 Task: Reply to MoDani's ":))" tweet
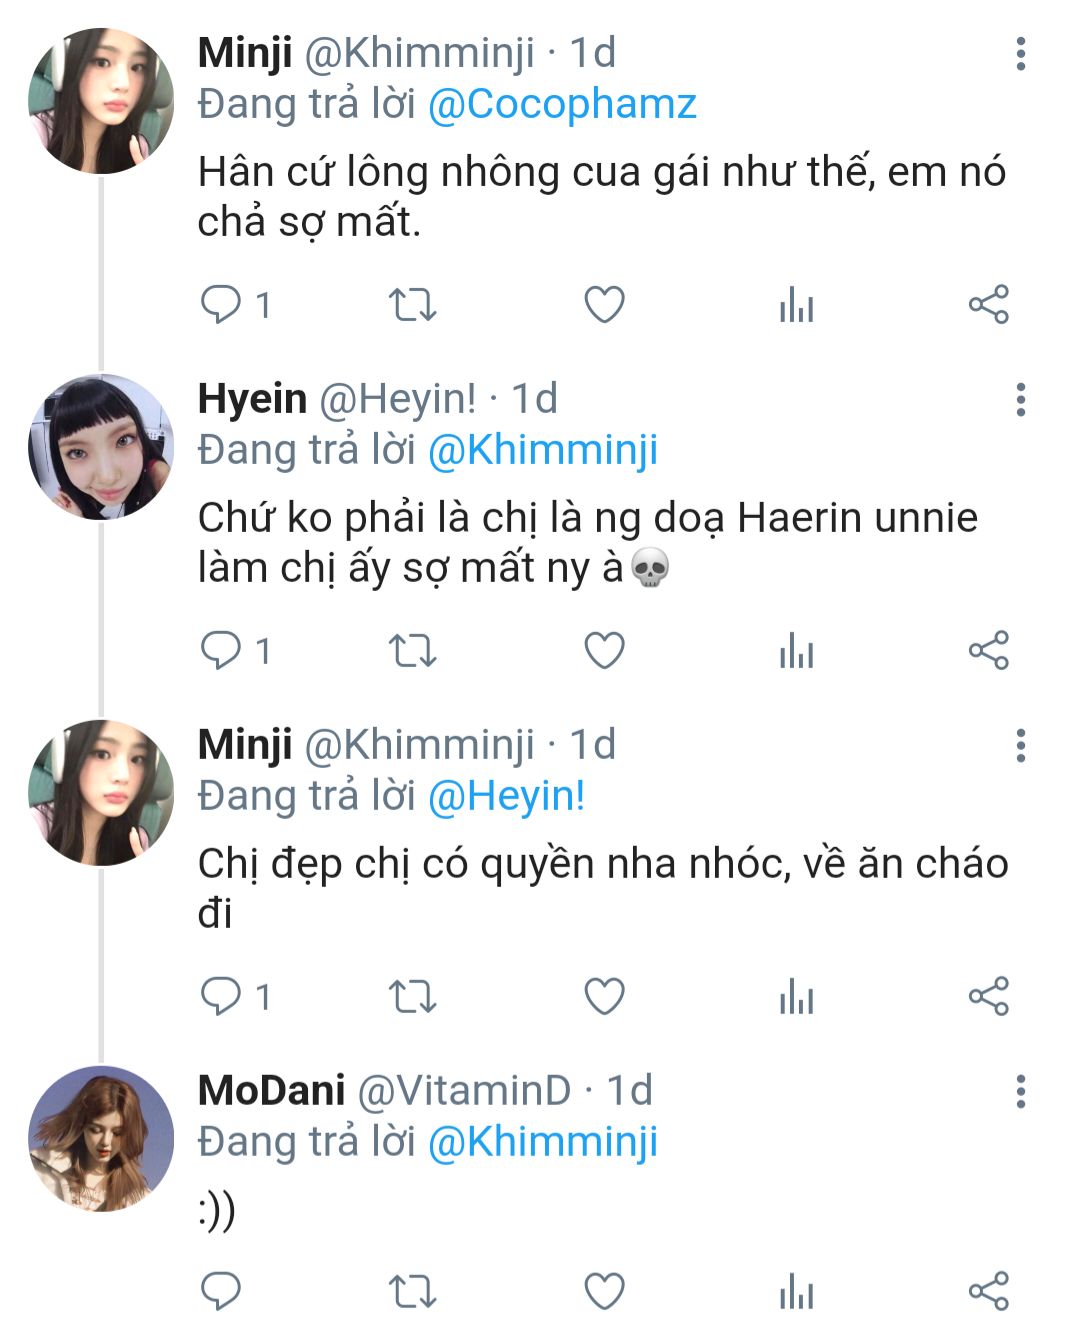pos(221,1291)
